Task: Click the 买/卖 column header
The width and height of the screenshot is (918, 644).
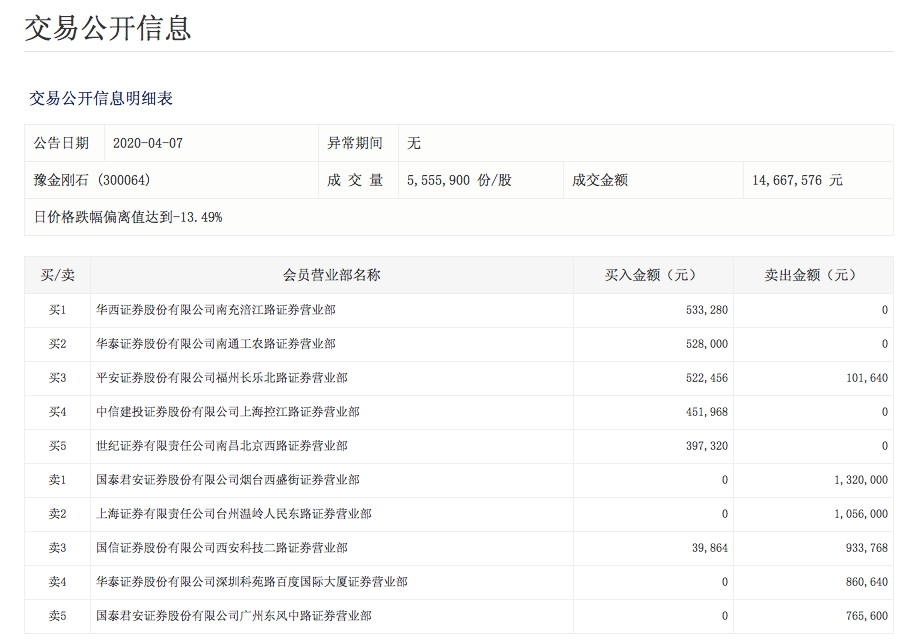Action: (57, 275)
